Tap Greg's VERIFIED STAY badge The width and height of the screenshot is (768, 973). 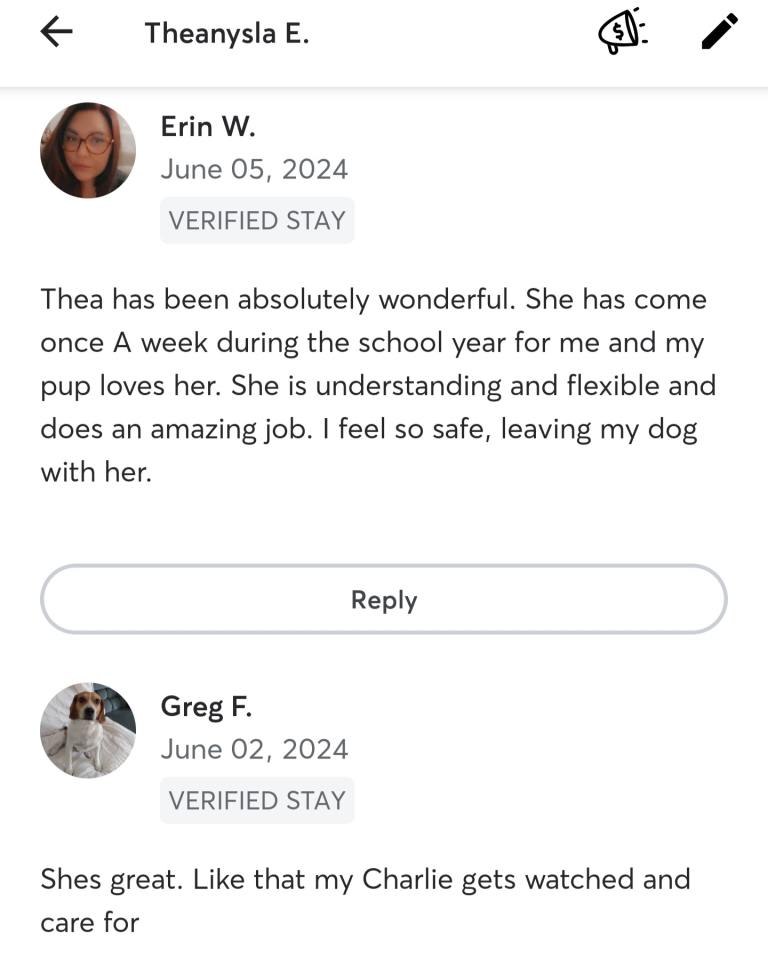point(257,801)
